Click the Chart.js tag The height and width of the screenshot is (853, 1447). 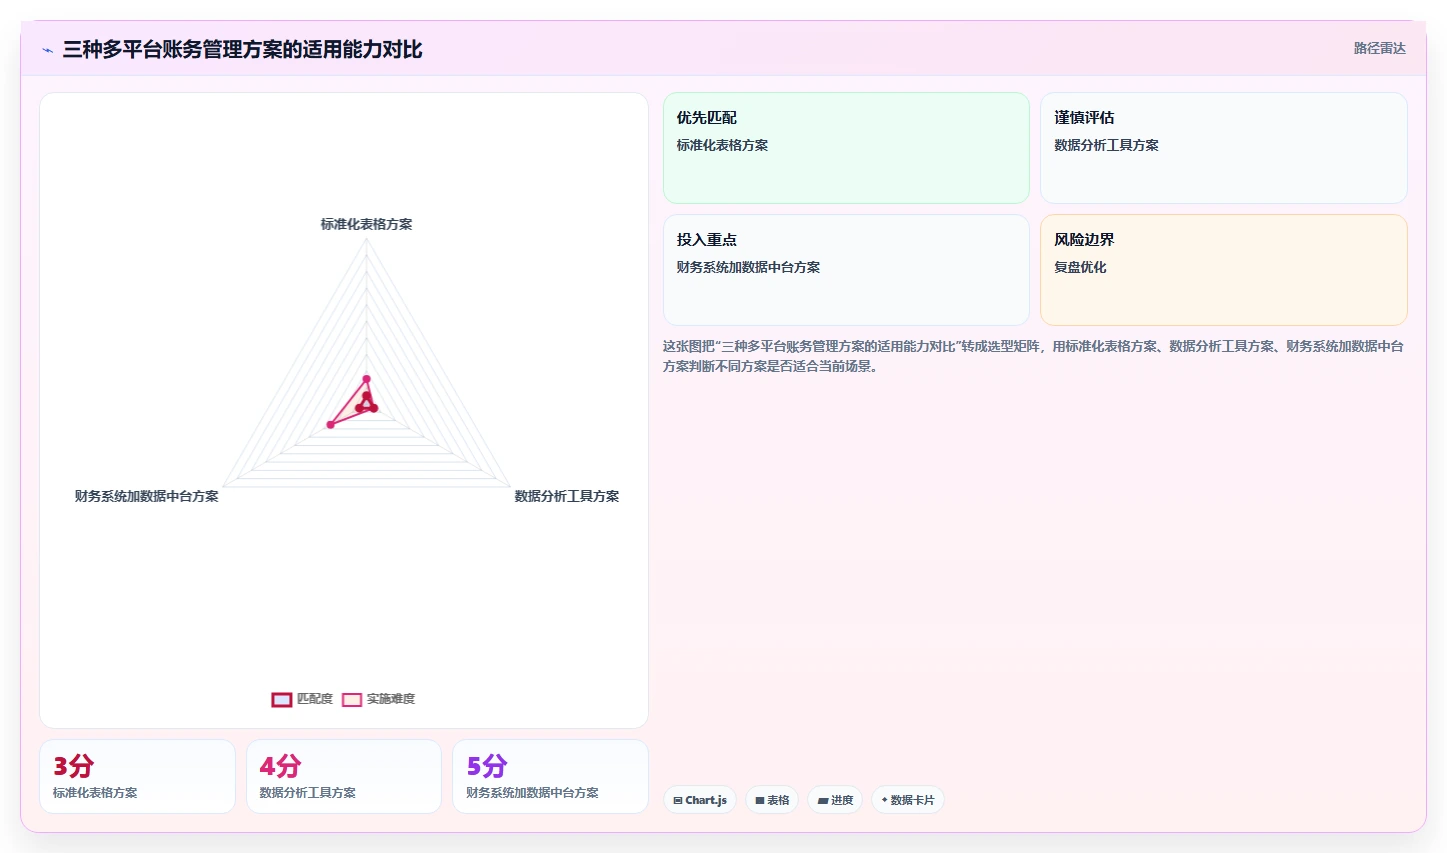[700, 800]
